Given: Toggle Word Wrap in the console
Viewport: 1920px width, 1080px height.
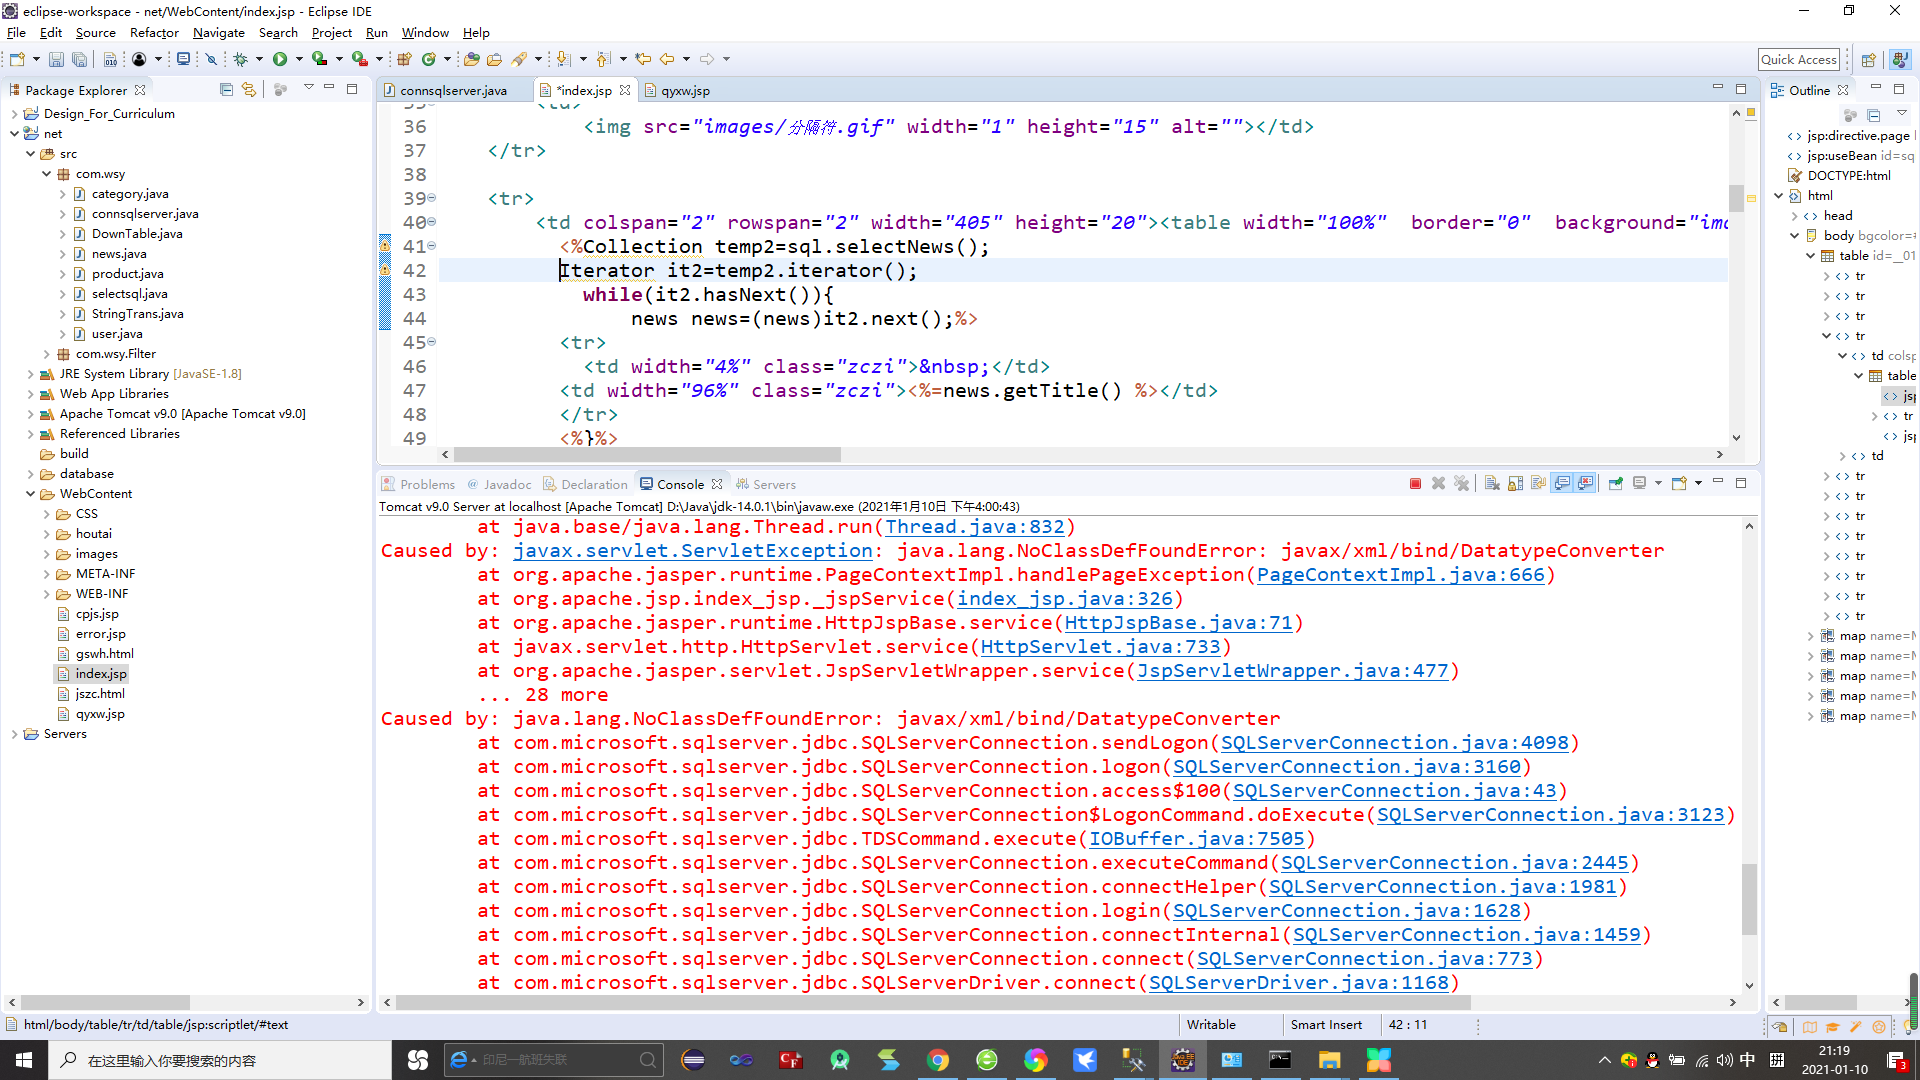Looking at the screenshot, I should tap(1539, 484).
